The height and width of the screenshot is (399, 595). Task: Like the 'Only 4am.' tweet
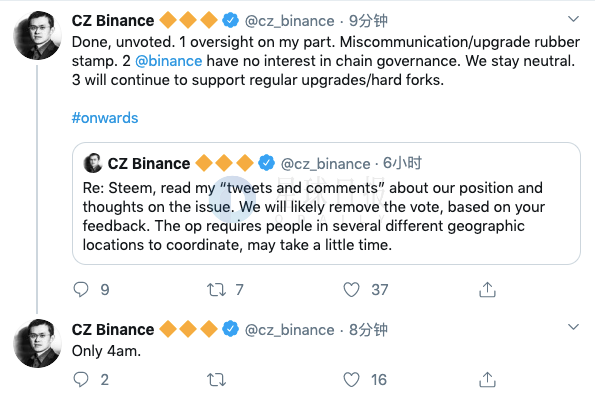tap(351, 379)
